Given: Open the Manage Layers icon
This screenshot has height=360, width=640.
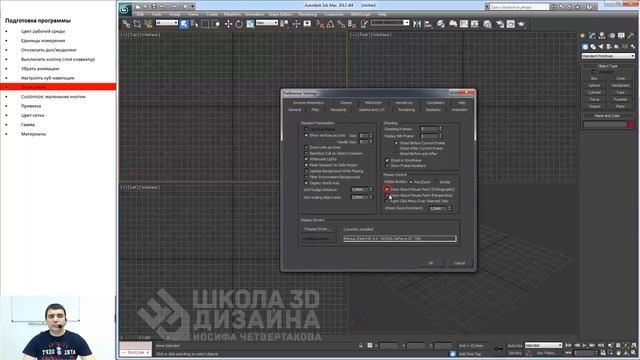Looking at the screenshot, I should [x=441, y=24].
